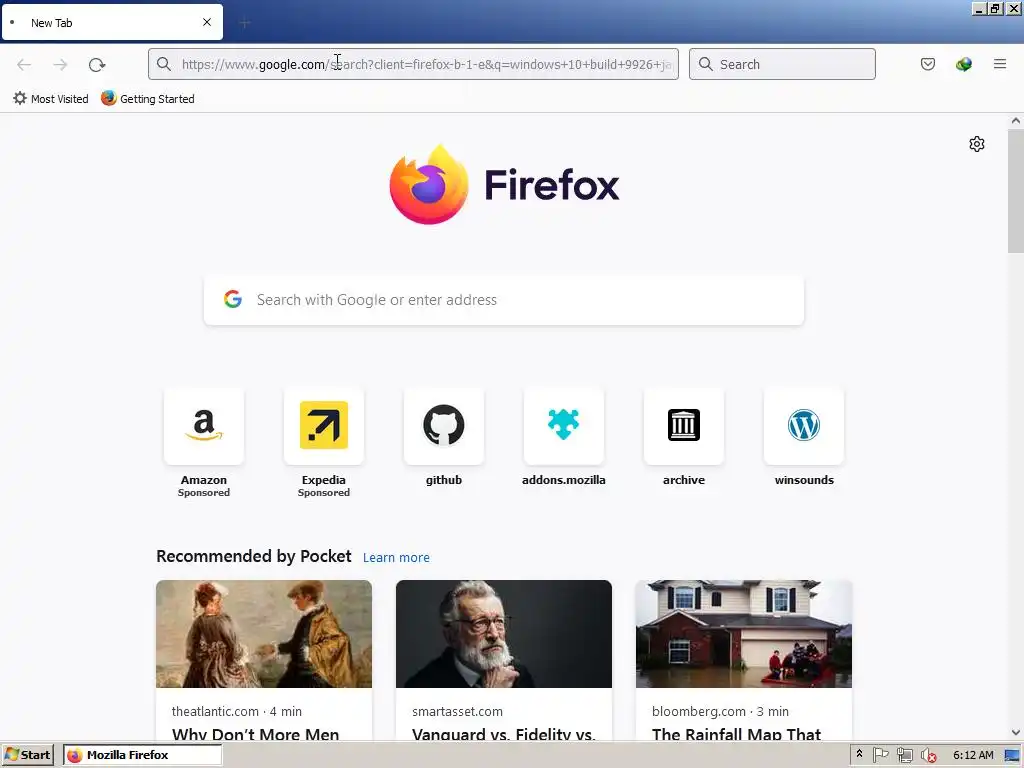The width and height of the screenshot is (1024, 768).
Task: Click the network computers tray icon
Action: 904,756
